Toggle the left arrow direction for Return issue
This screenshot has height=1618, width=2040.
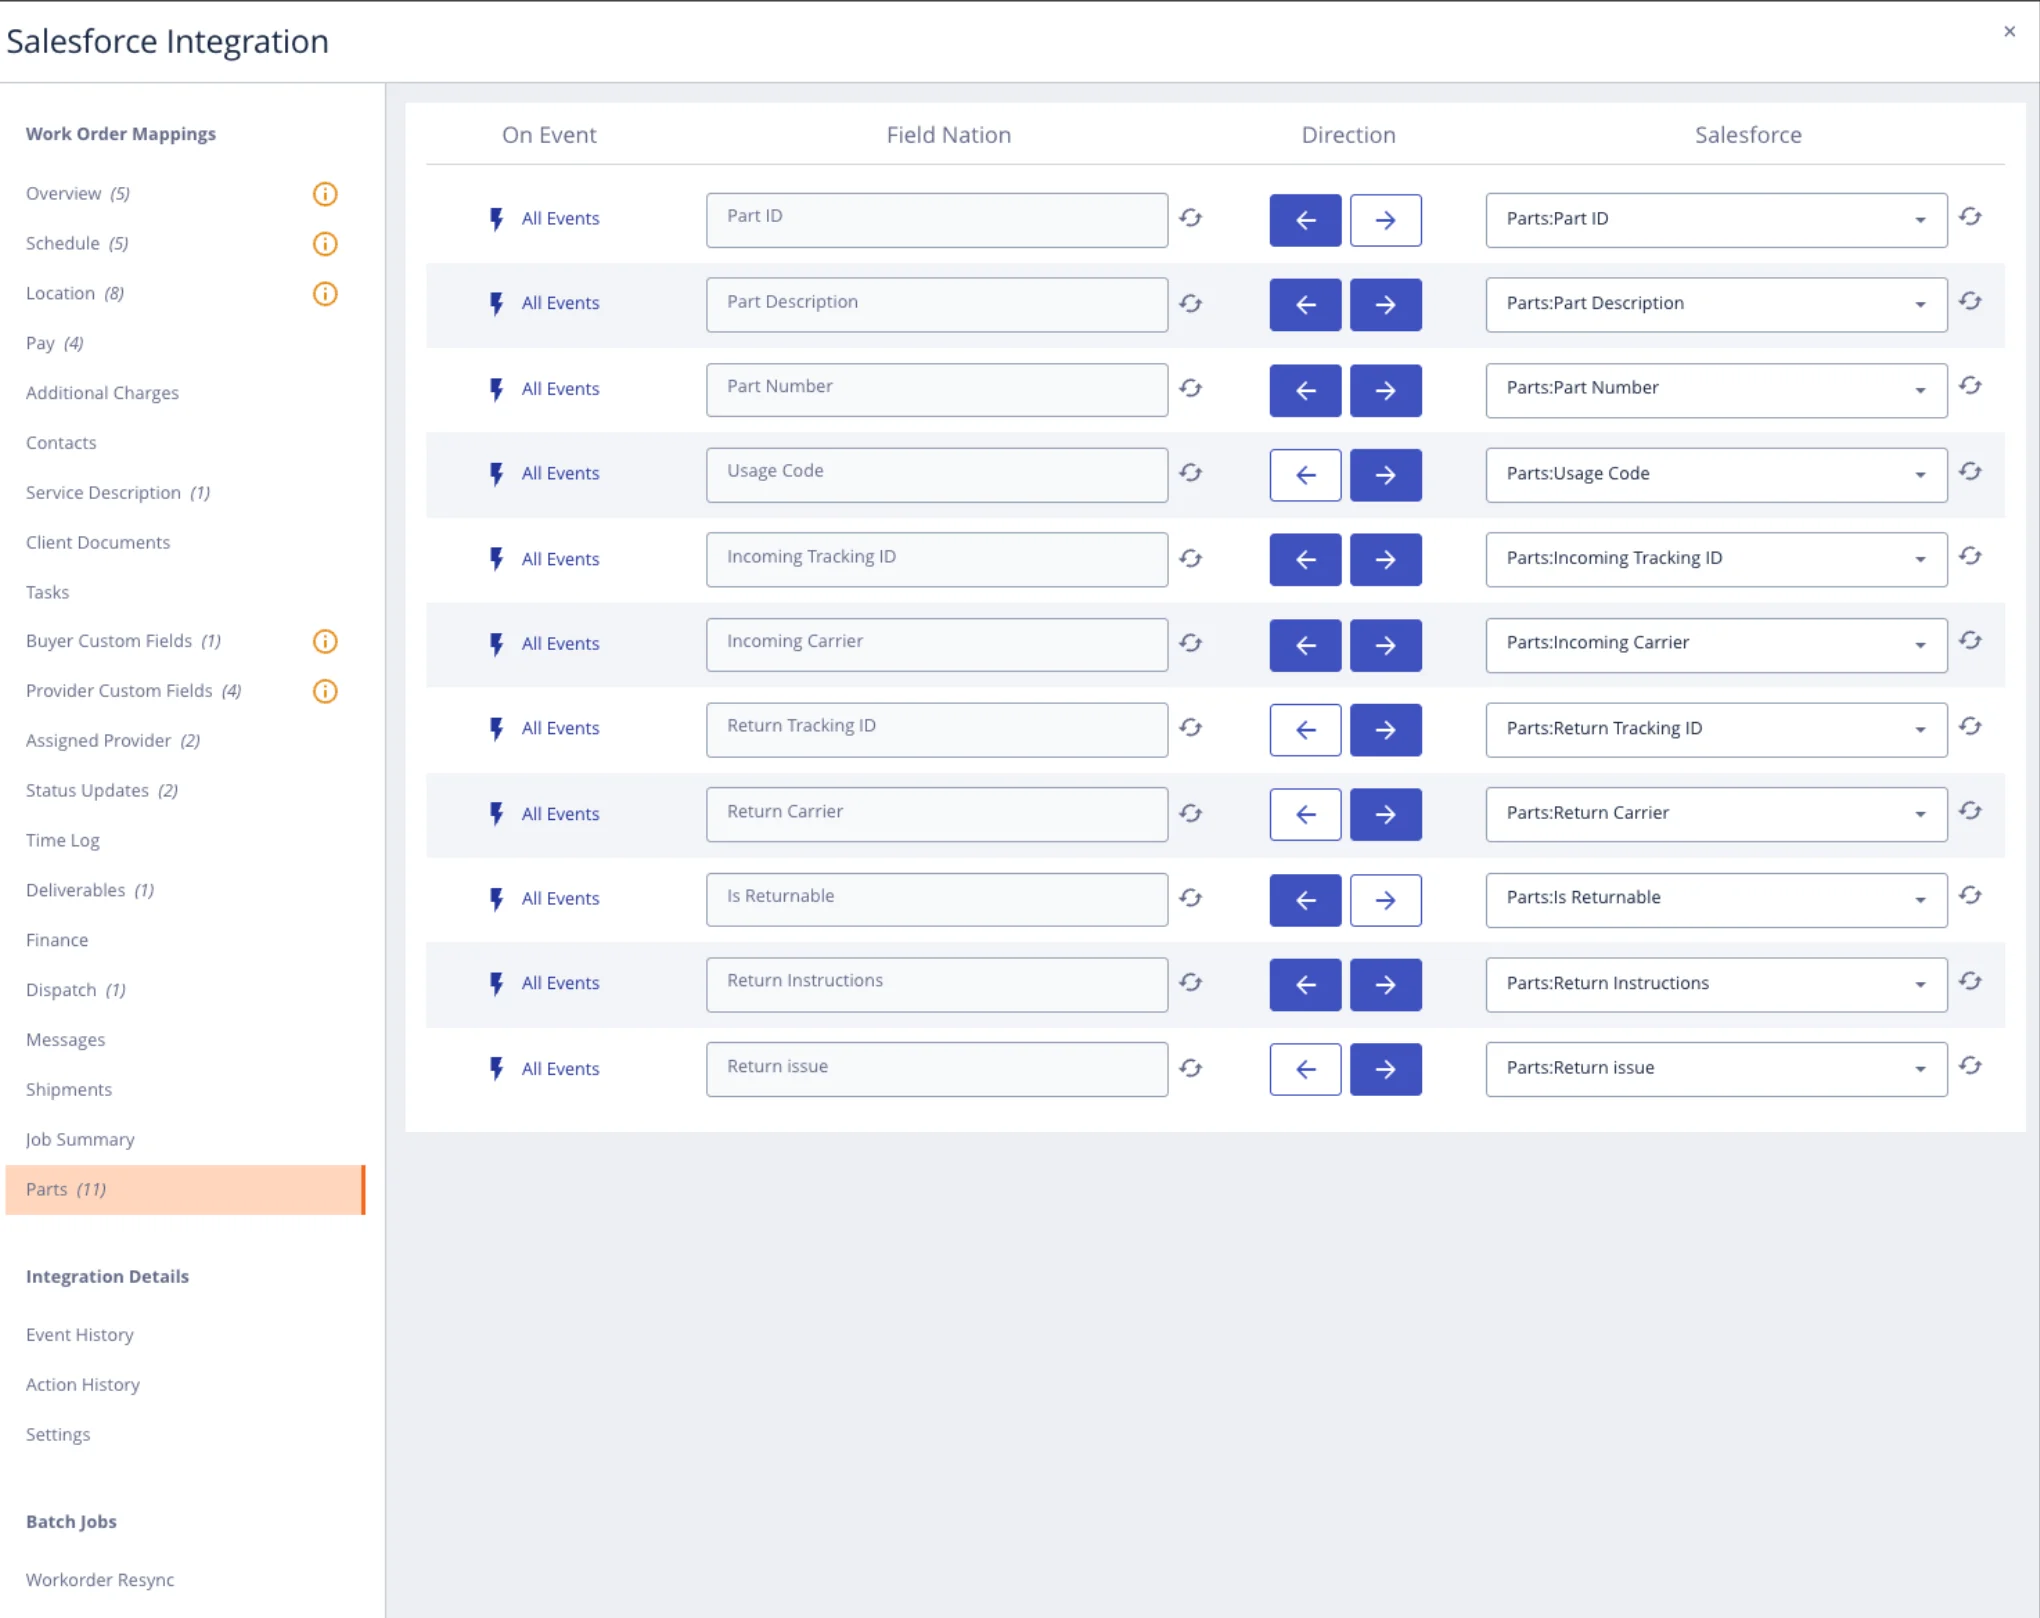(1305, 1069)
